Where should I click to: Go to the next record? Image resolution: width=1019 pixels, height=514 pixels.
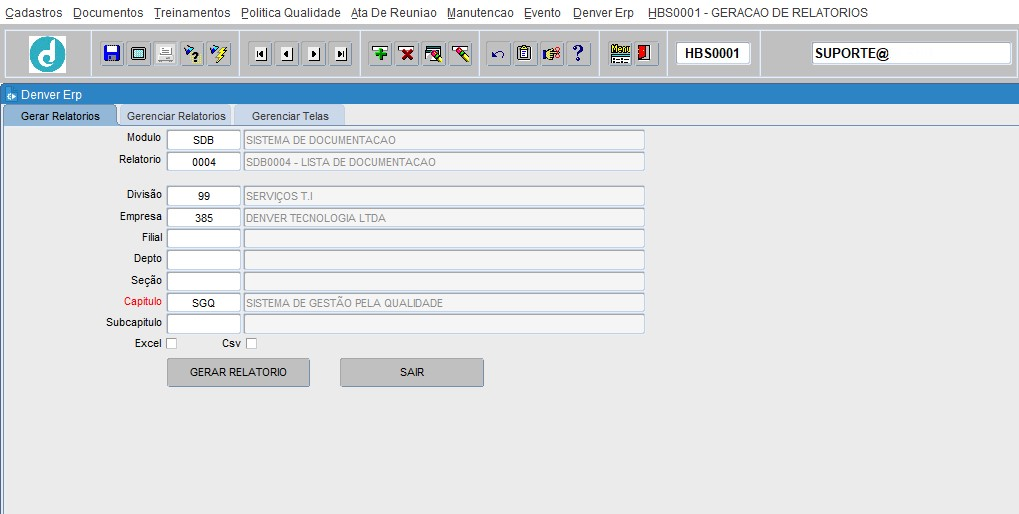pos(314,54)
